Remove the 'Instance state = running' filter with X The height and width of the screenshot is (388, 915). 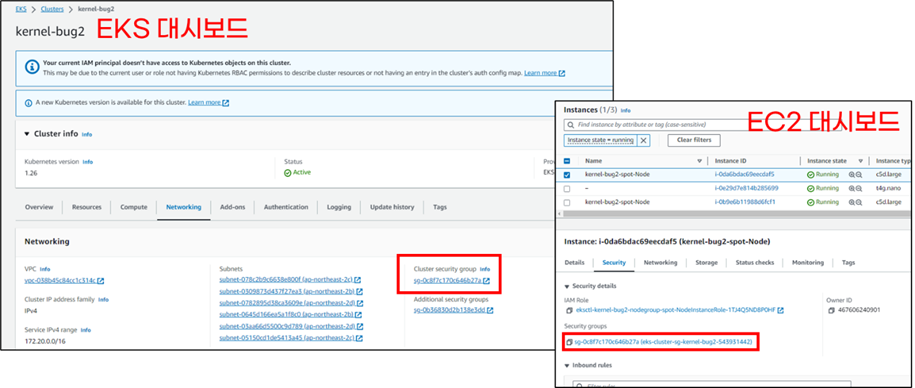pos(643,141)
